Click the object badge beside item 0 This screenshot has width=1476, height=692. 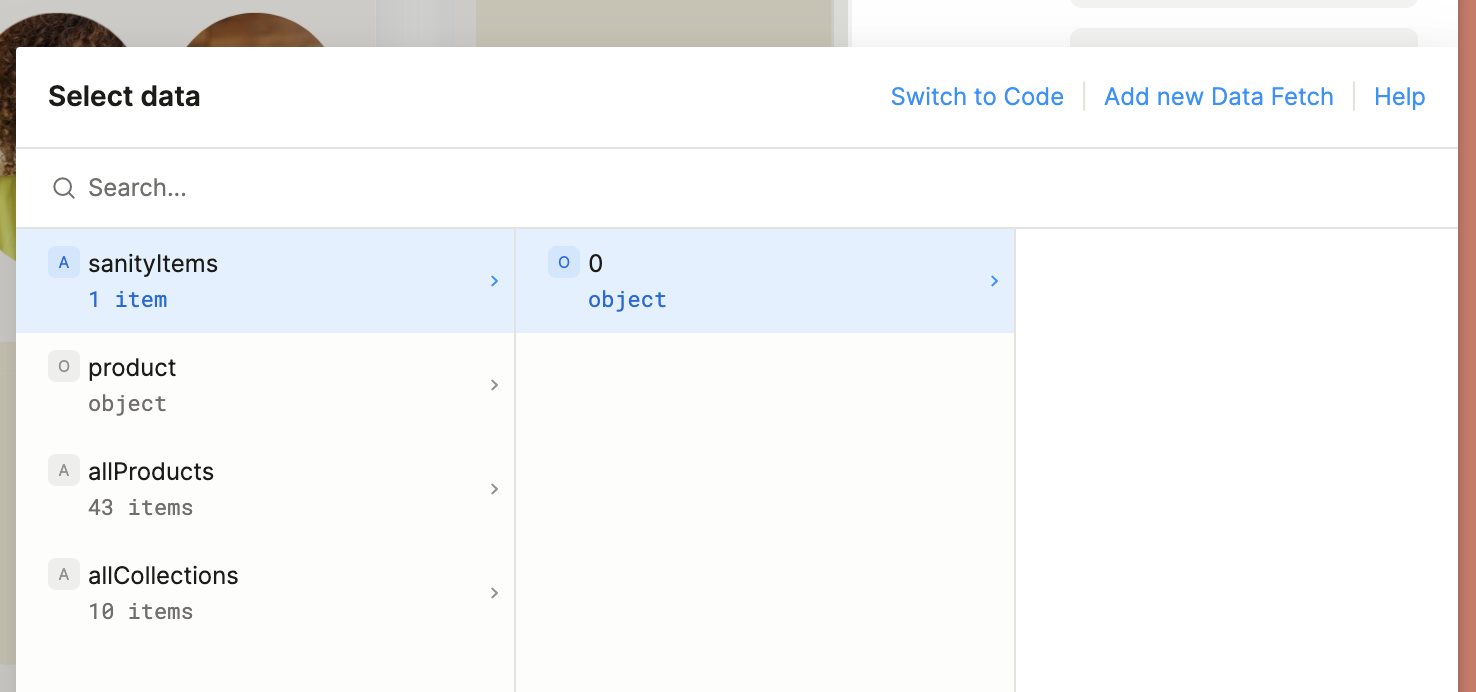564,263
